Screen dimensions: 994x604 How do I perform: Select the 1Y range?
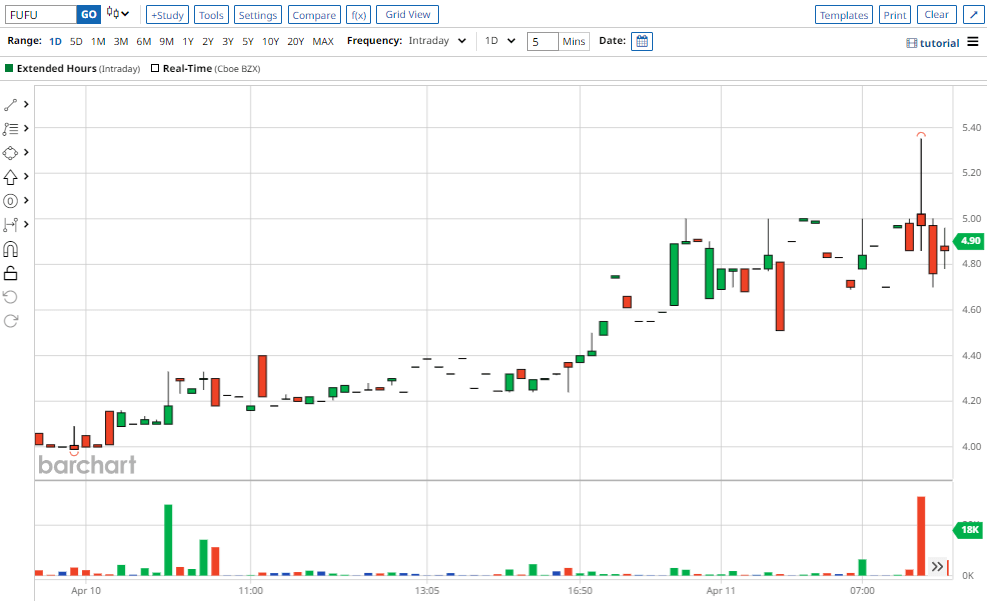pos(188,41)
